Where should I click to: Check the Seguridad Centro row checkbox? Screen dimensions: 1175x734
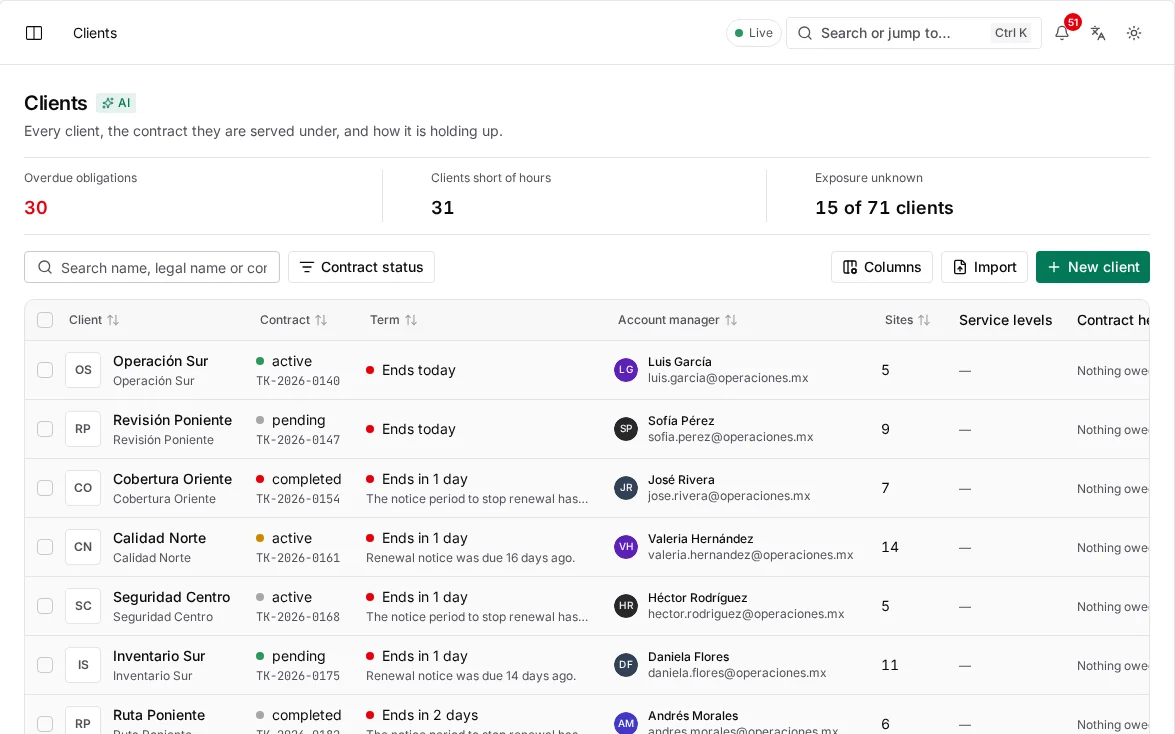pyautogui.click(x=45, y=606)
